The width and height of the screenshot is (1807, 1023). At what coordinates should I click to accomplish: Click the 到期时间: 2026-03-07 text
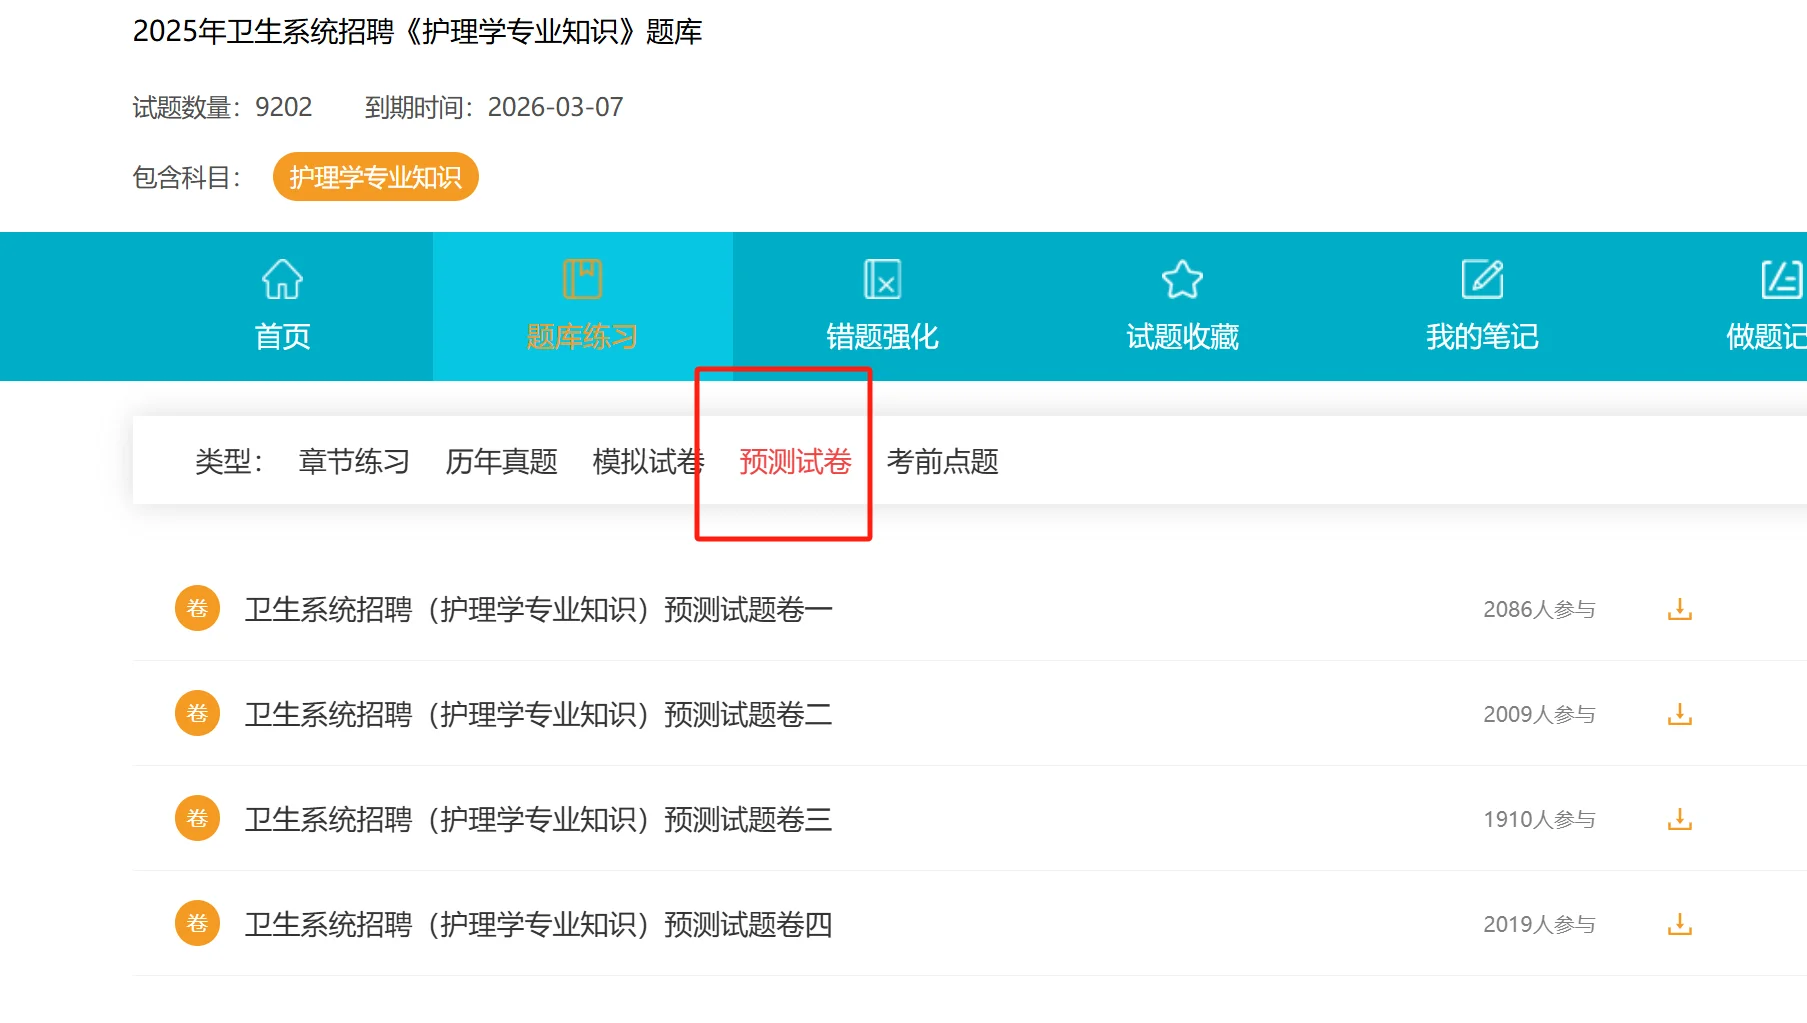(x=494, y=107)
